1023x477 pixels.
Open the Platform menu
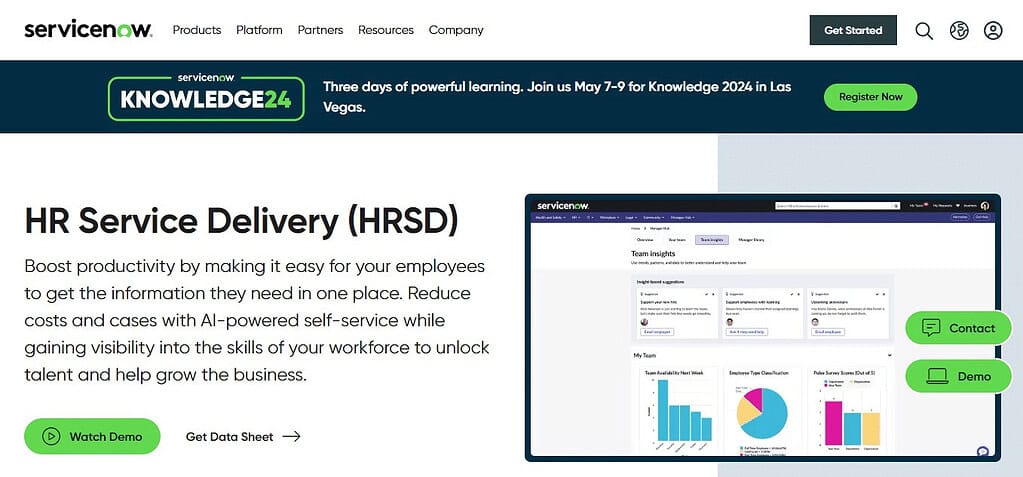pyautogui.click(x=260, y=30)
